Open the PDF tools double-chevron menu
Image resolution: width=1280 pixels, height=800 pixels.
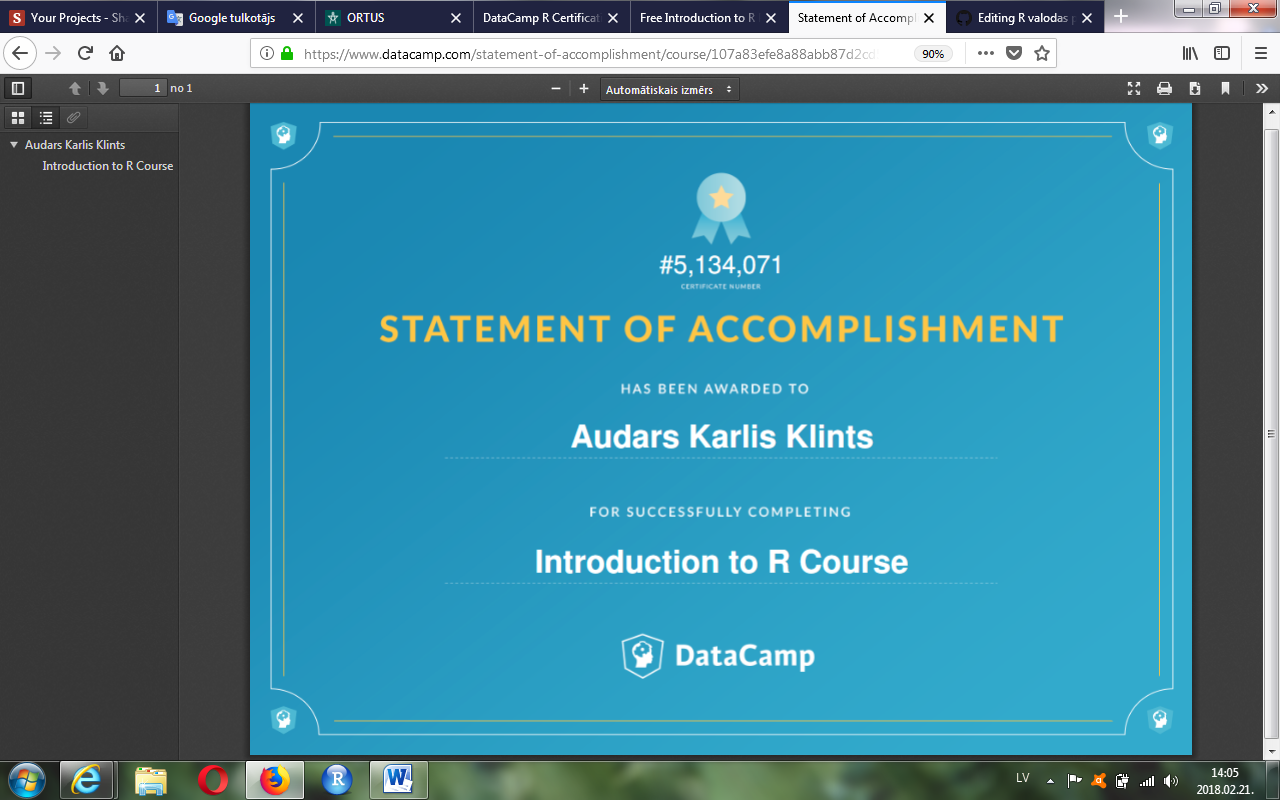(x=1262, y=88)
